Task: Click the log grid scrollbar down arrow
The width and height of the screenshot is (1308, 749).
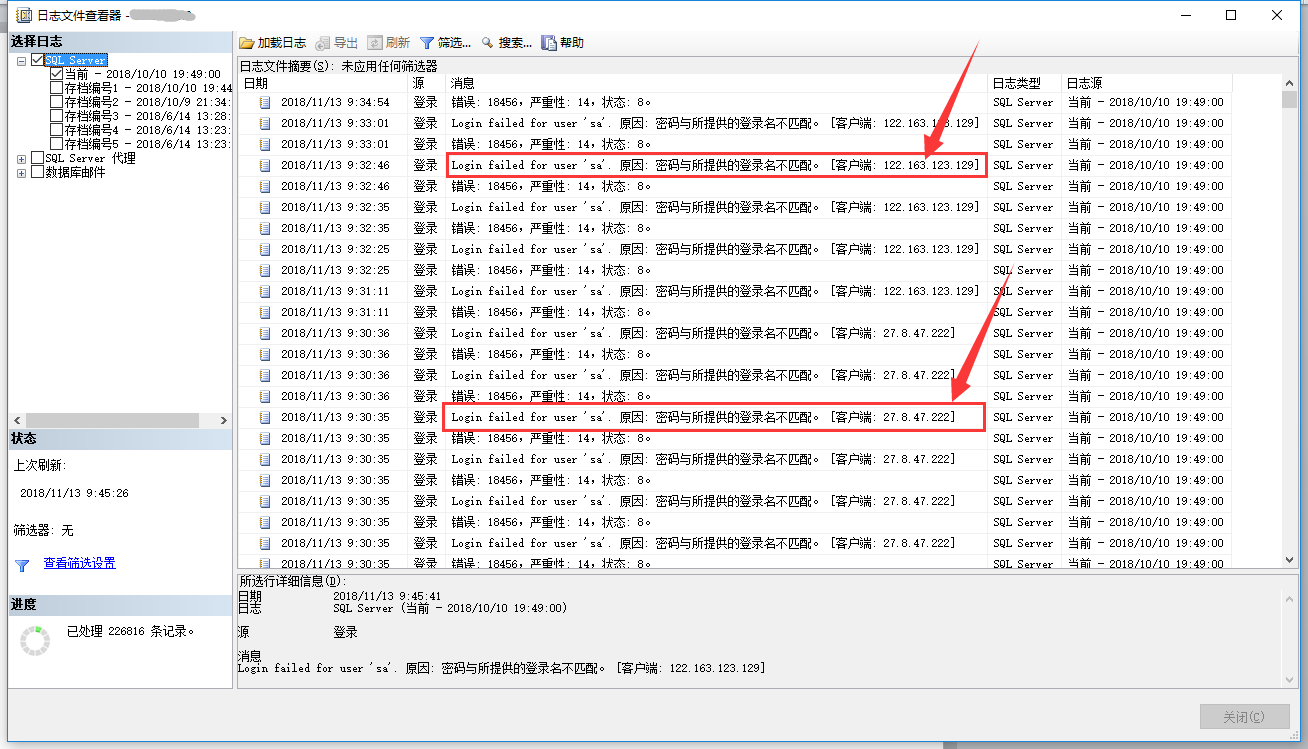Action: 1290,560
